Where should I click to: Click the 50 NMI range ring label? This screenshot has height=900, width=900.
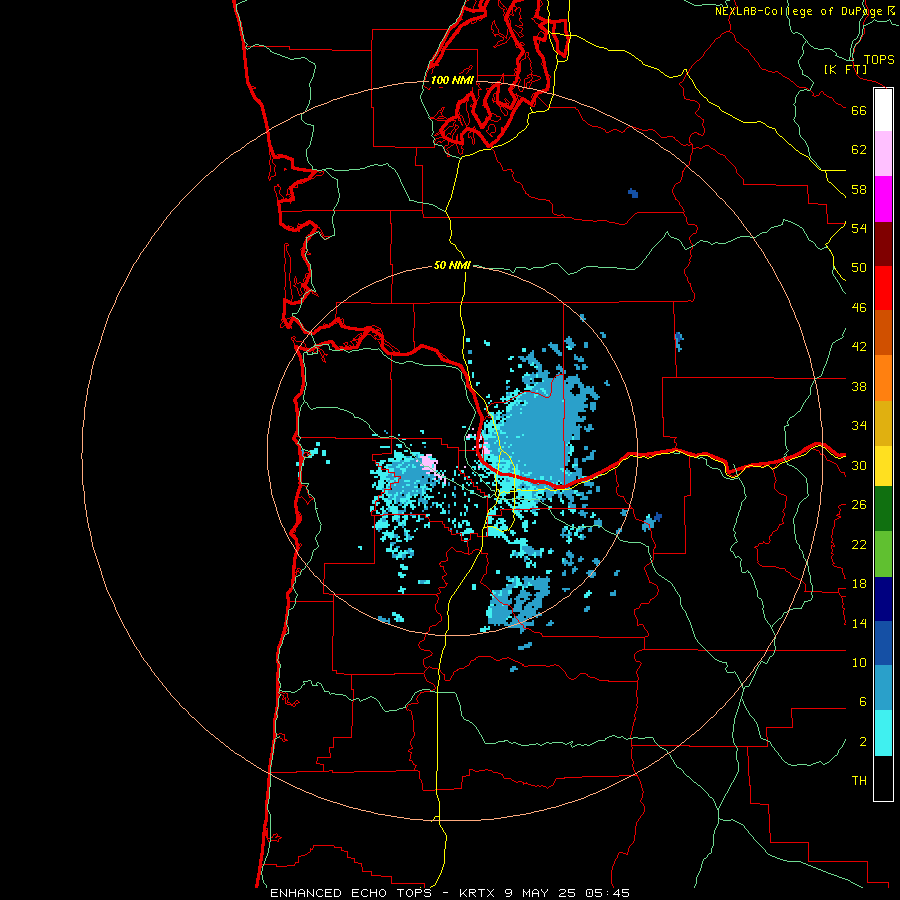452,265
